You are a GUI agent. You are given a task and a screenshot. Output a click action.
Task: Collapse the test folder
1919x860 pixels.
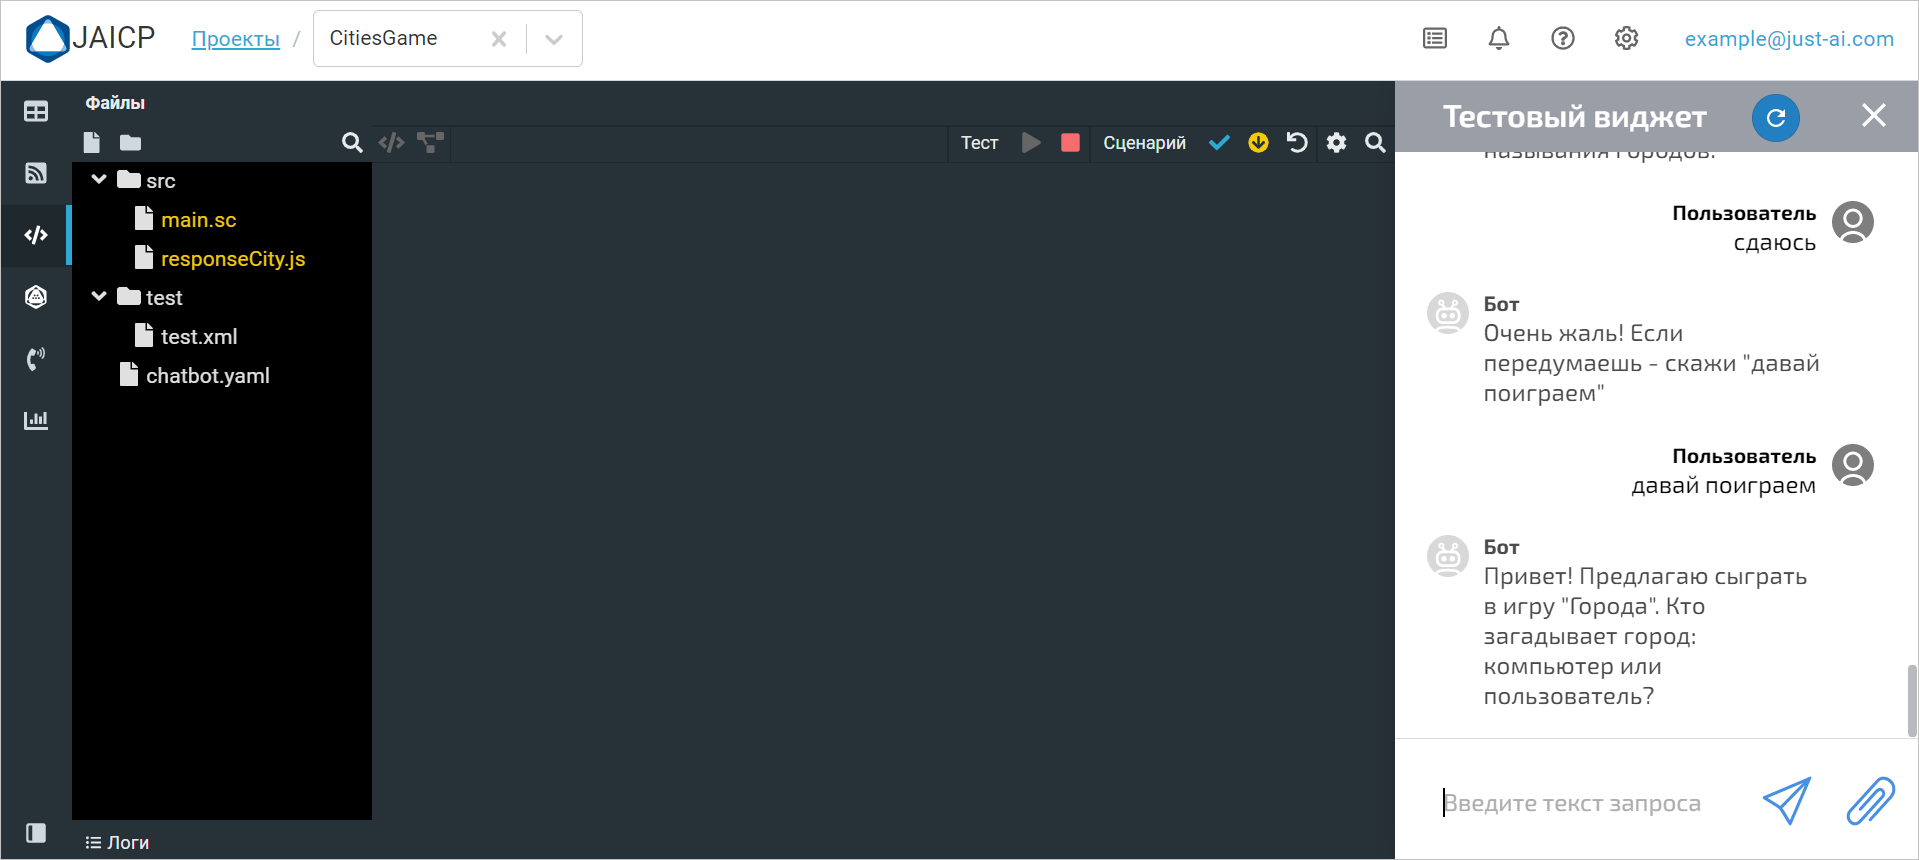pyautogui.click(x=99, y=297)
